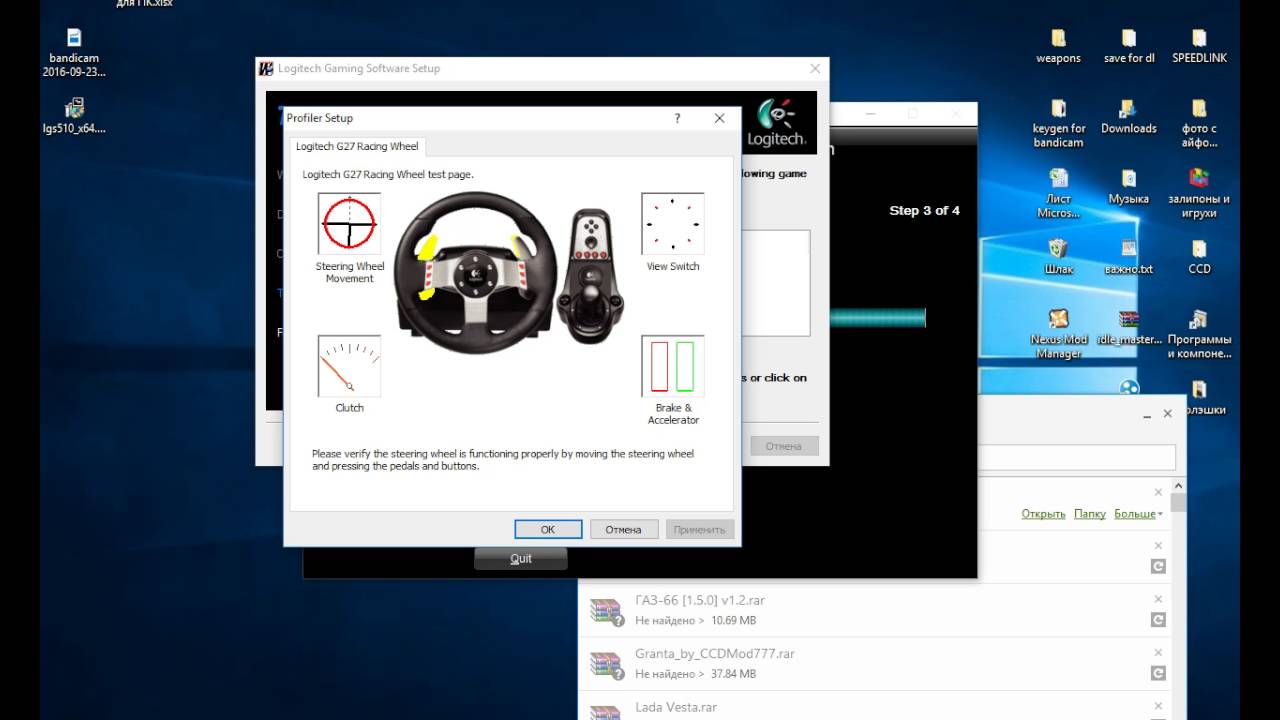Open the Шлак recycle bin
1280x720 pixels.
[1058, 256]
